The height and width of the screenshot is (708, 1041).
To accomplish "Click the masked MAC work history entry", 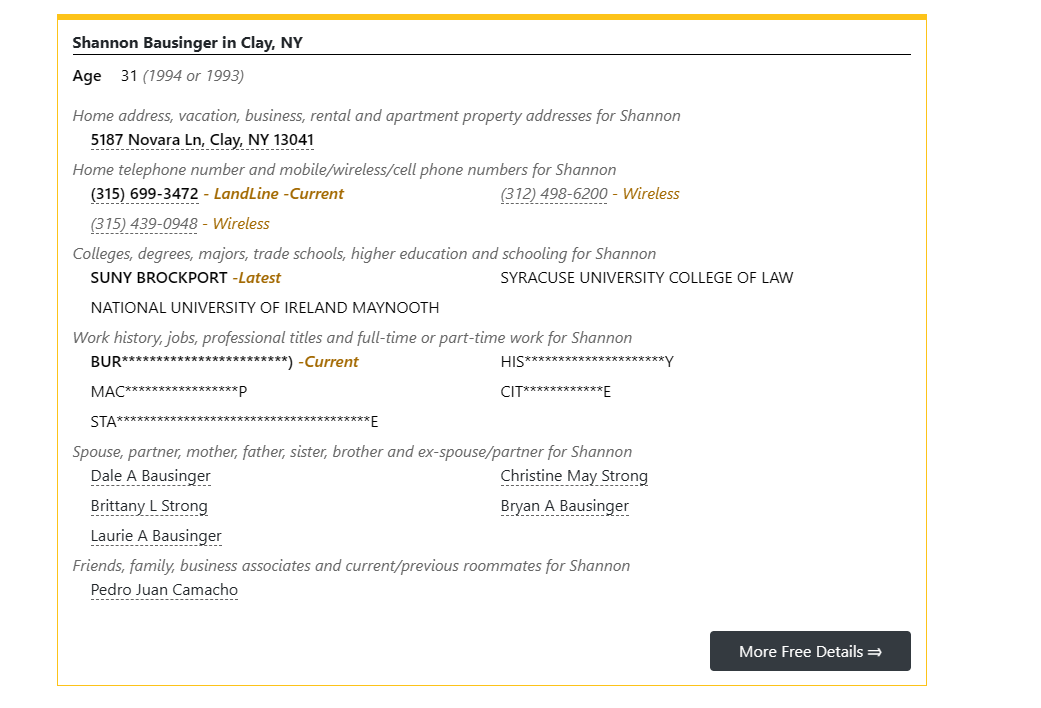I will [x=168, y=392].
